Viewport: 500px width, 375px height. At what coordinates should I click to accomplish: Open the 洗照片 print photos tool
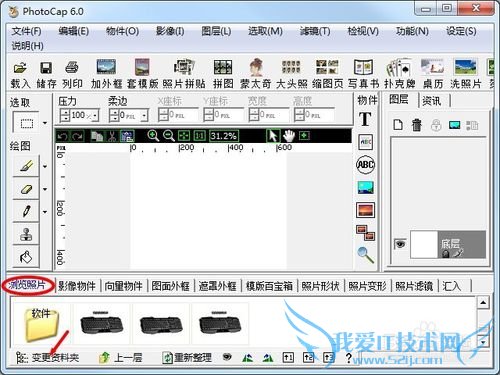click(466, 74)
